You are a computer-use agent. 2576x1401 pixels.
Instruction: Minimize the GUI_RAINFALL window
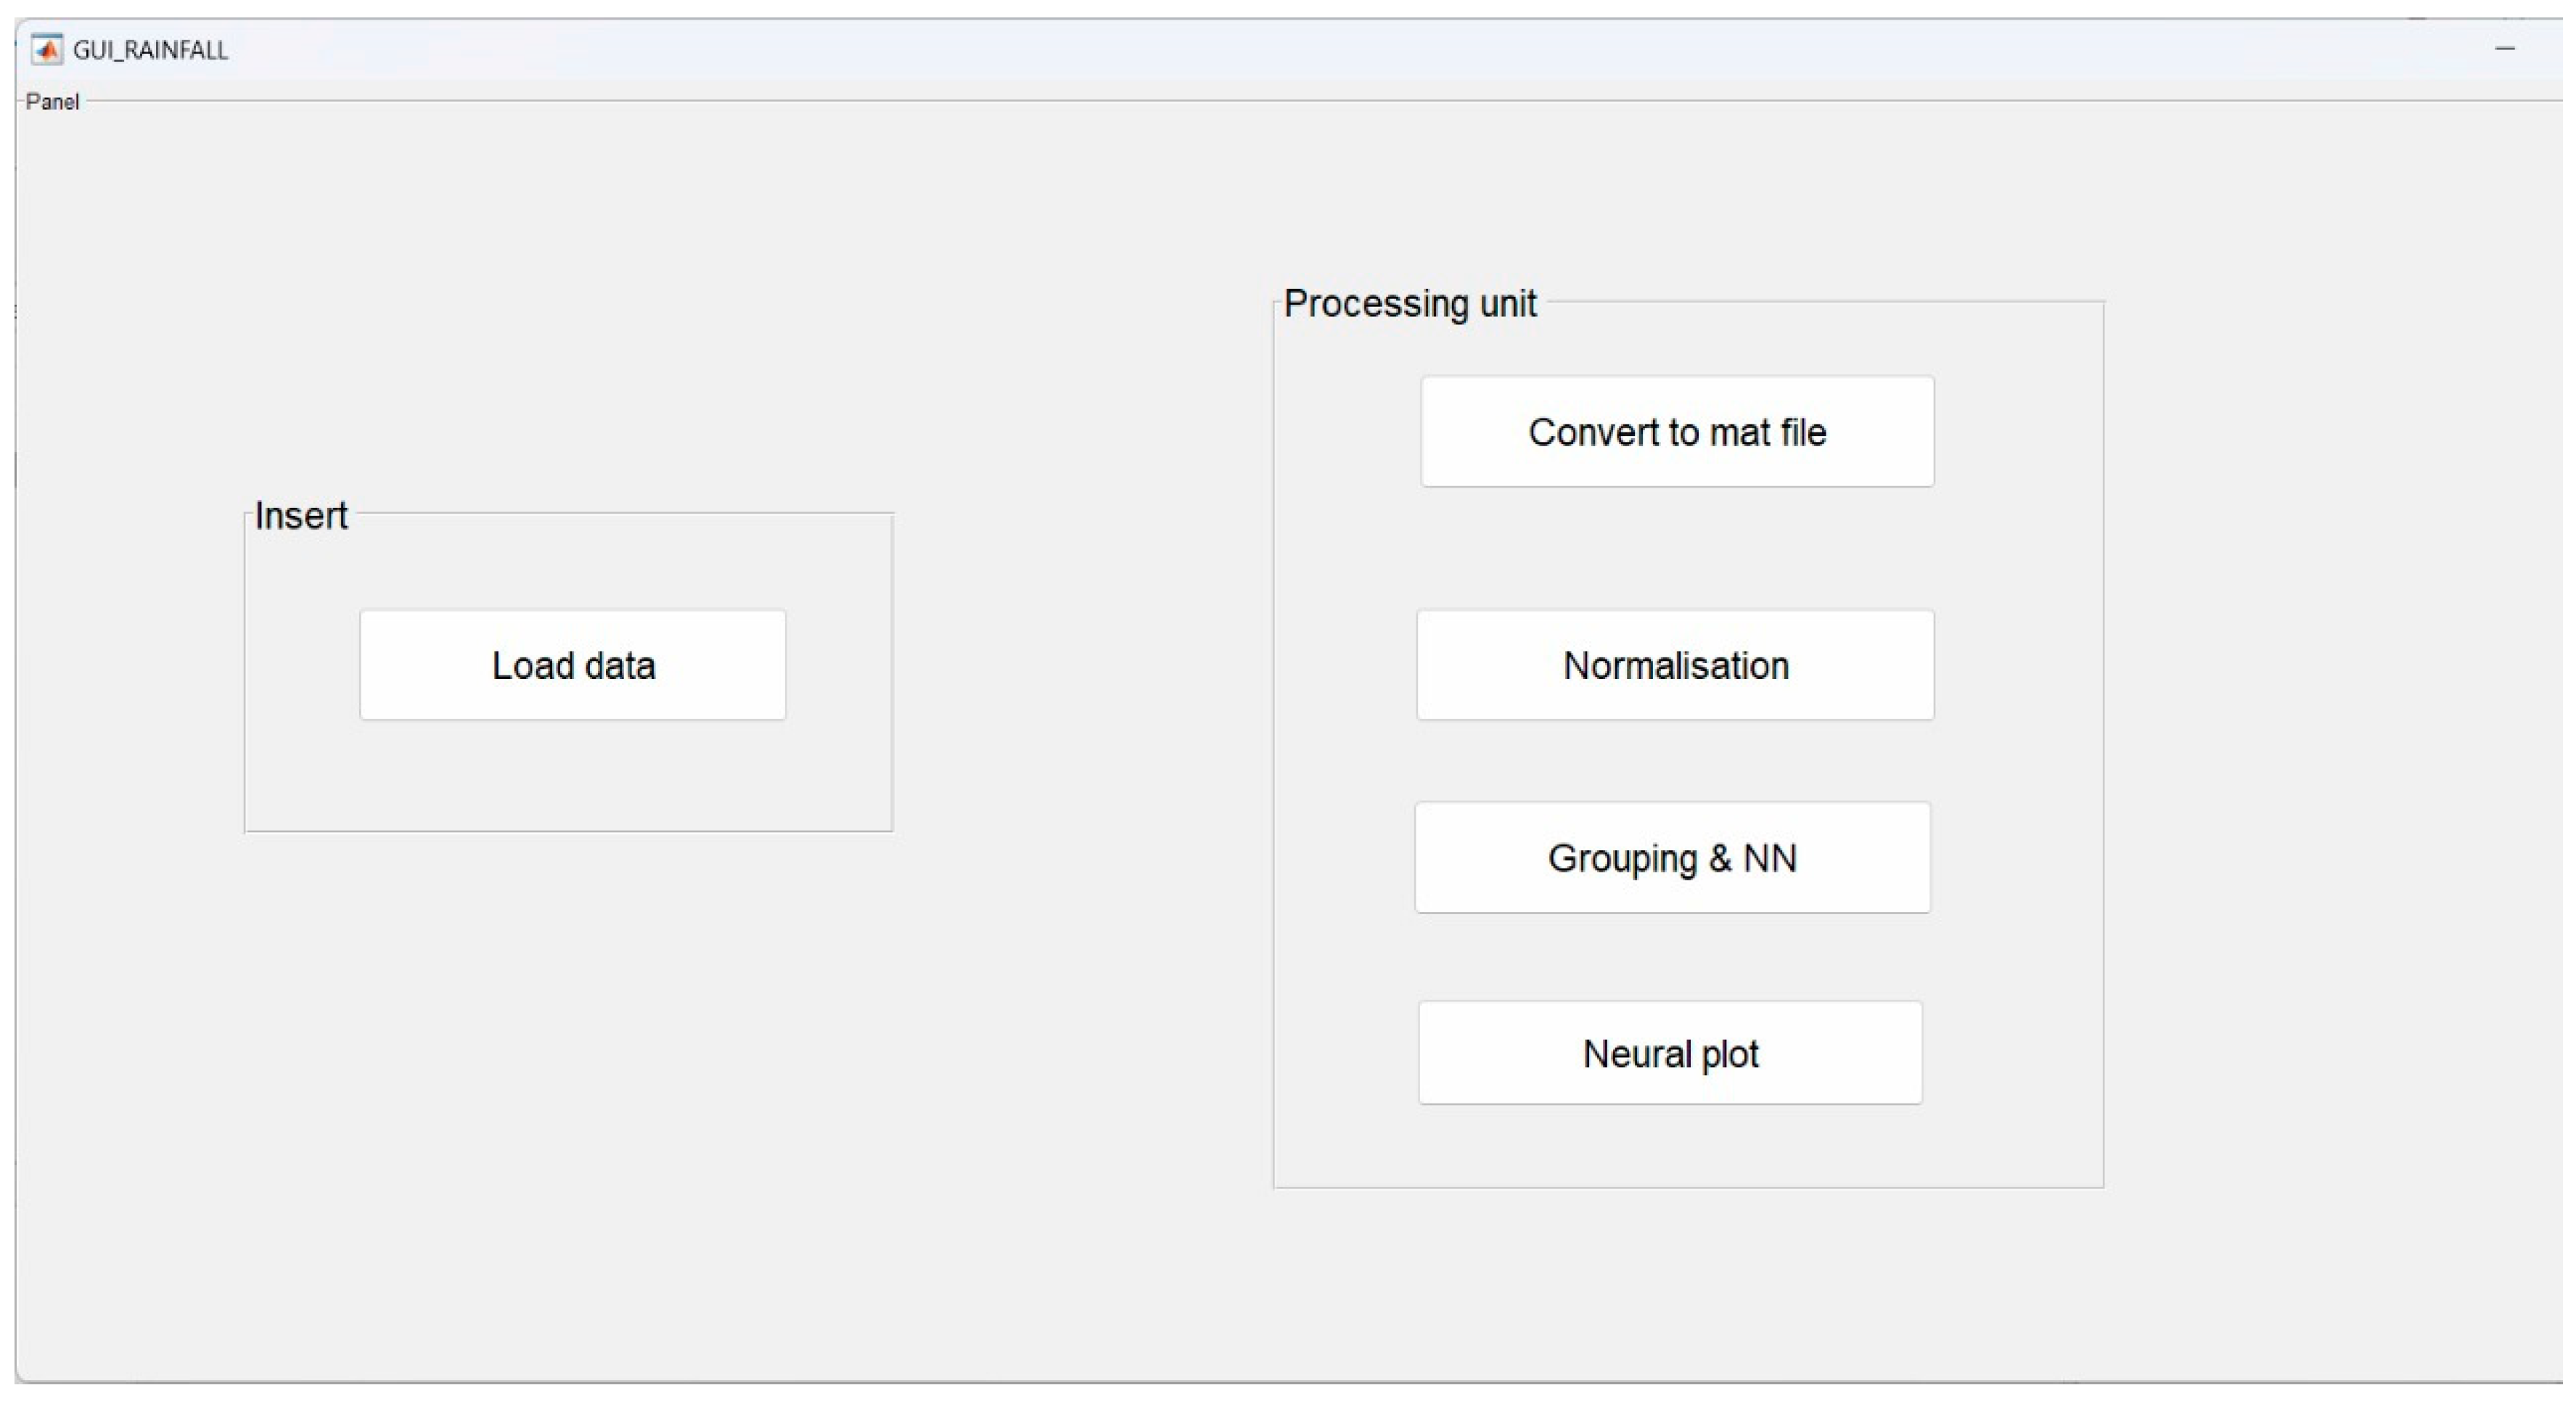pos(2504,48)
